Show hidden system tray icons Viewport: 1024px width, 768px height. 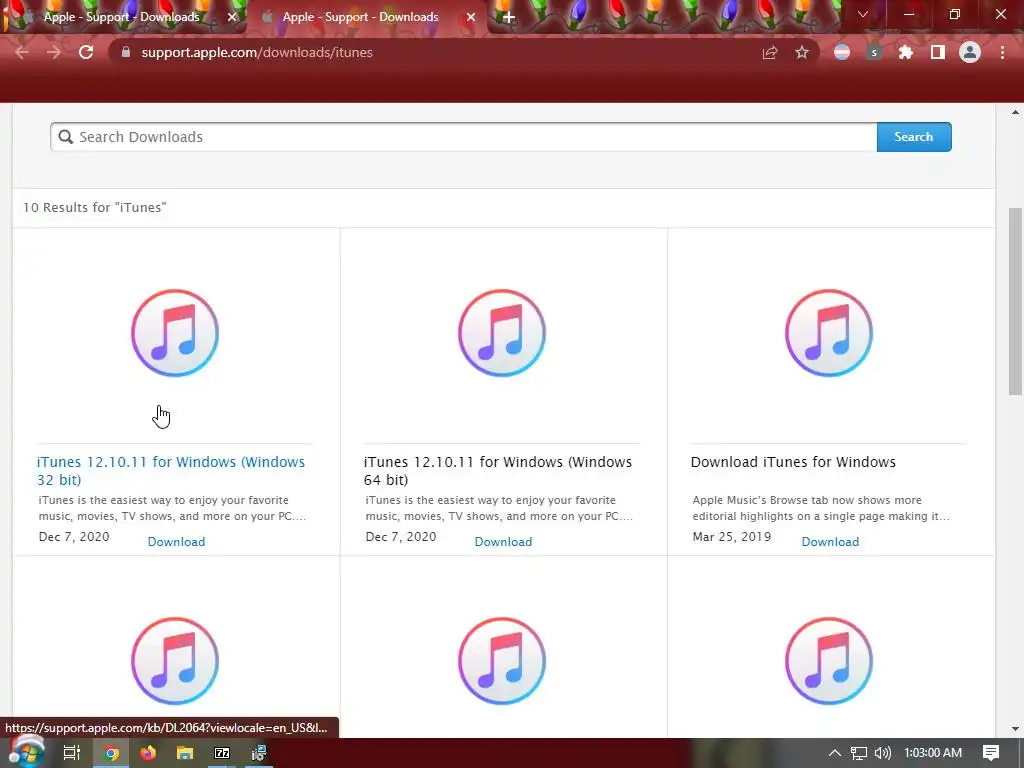[835, 753]
